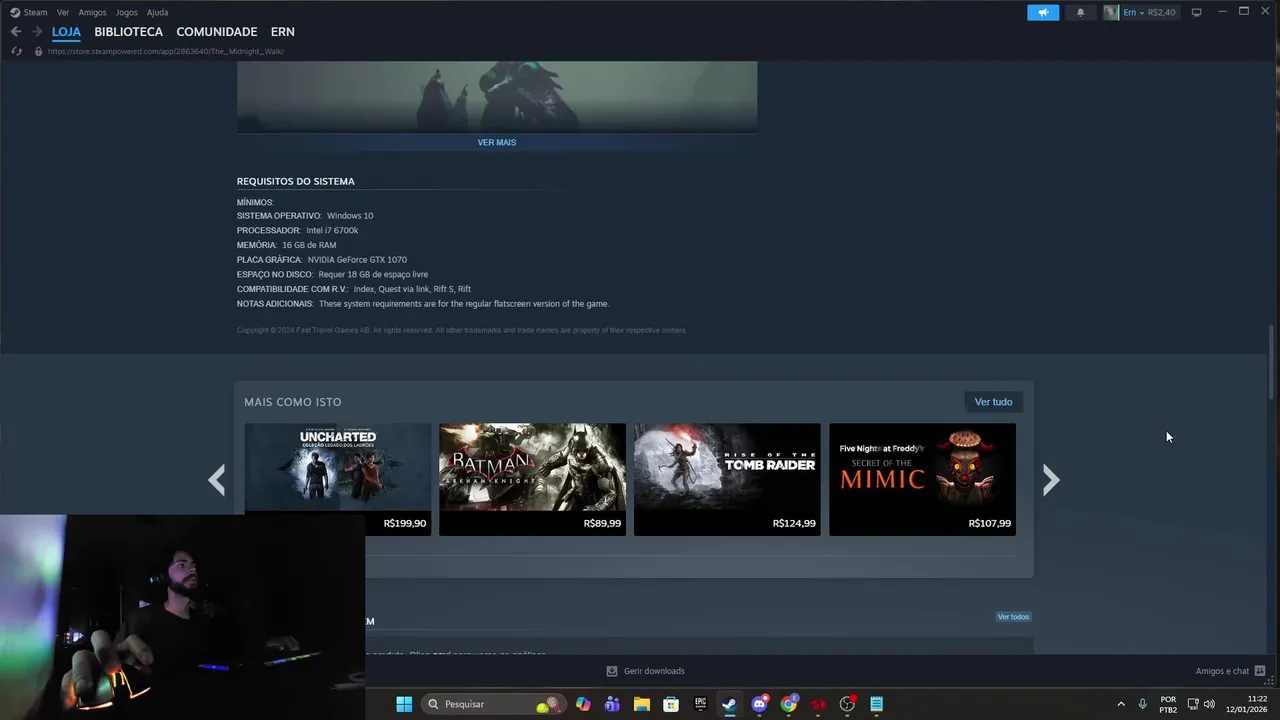Click the Steam logo in title bar
The height and width of the screenshot is (720, 1280).
[15, 12]
